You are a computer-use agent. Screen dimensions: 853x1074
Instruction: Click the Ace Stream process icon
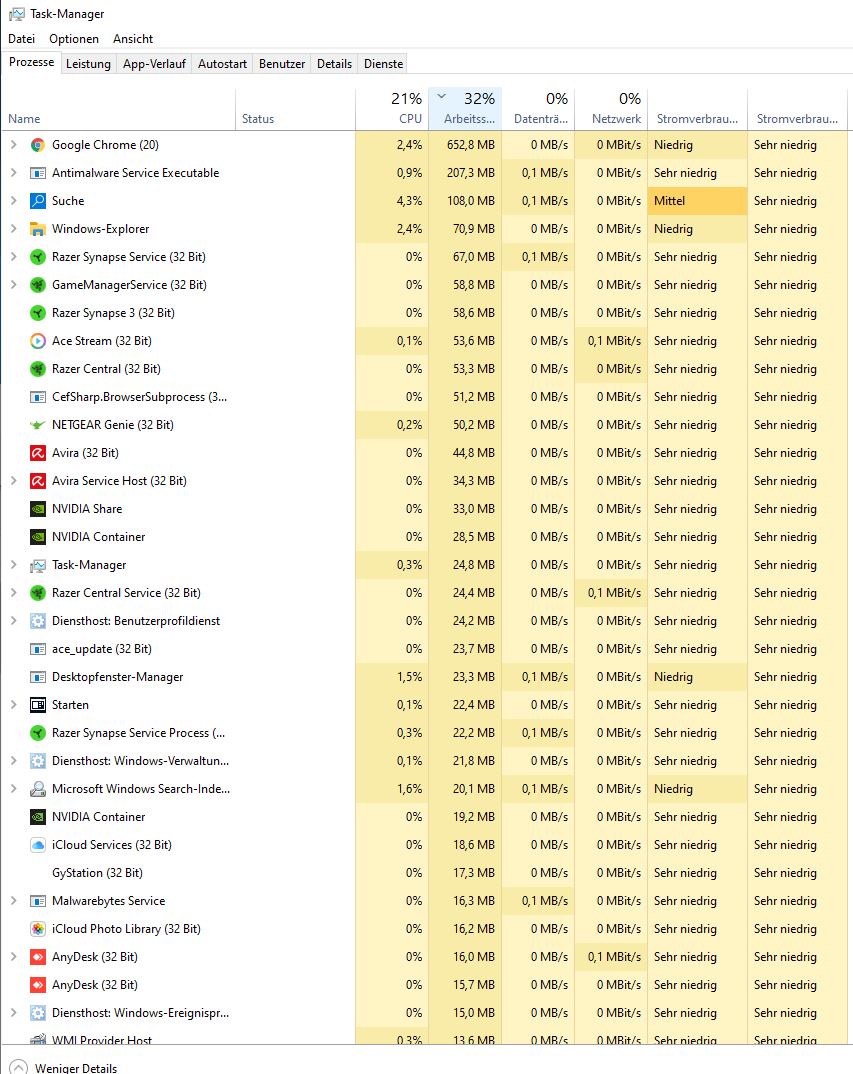[38, 340]
